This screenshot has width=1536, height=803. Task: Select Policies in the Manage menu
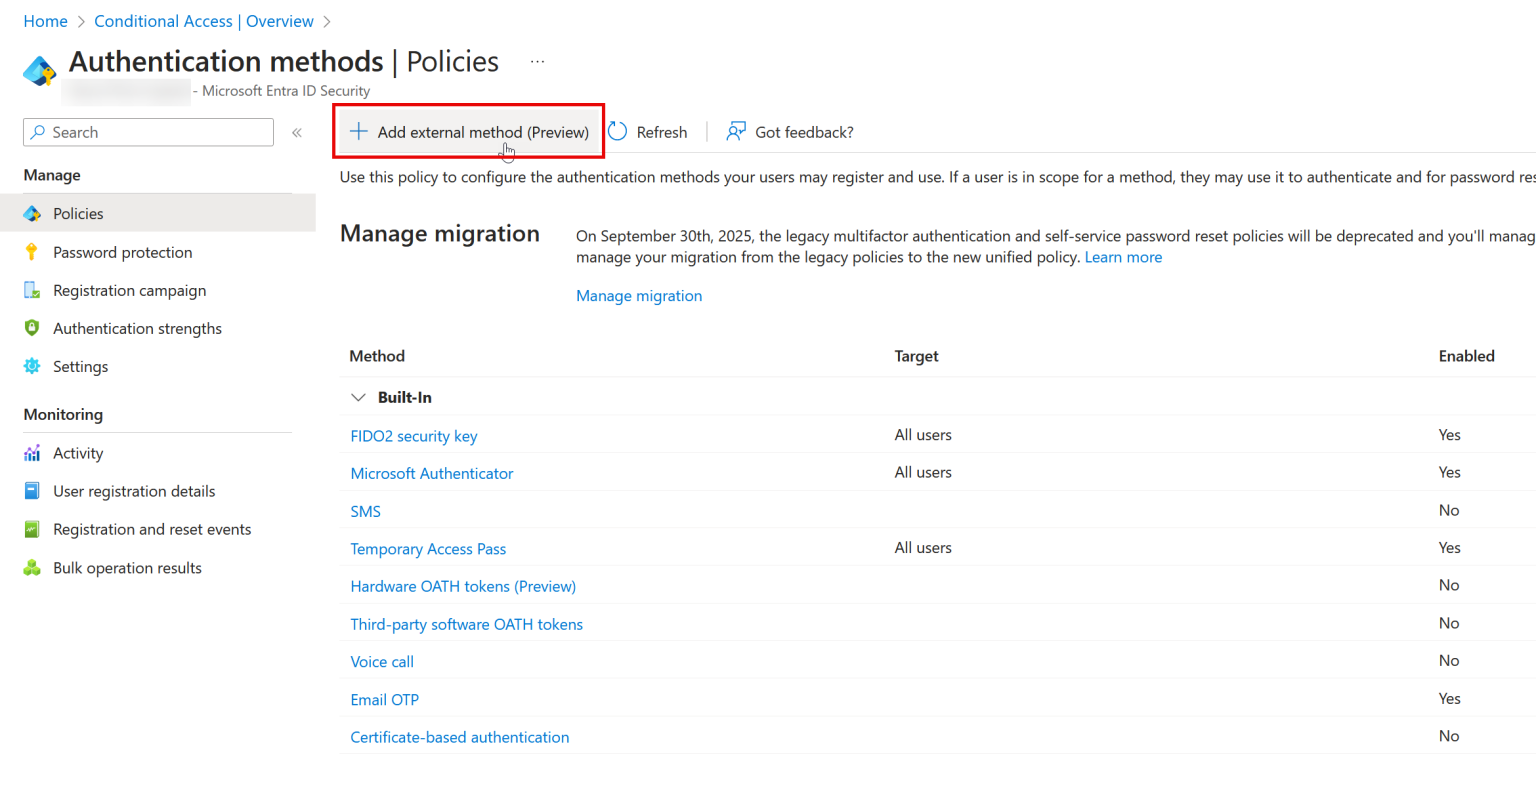pyautogui.click(x=80, y=213)
